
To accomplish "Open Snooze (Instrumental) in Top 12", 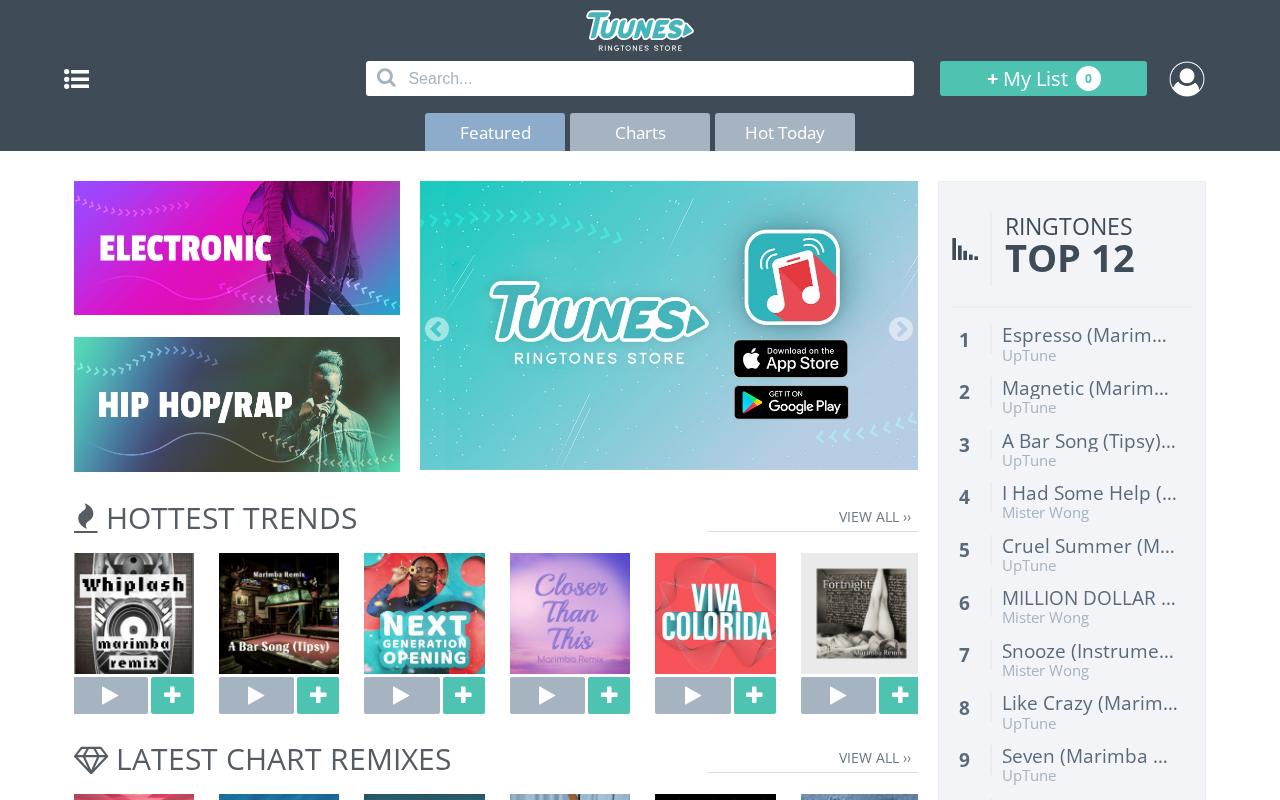I will [x=1088, y=651].
